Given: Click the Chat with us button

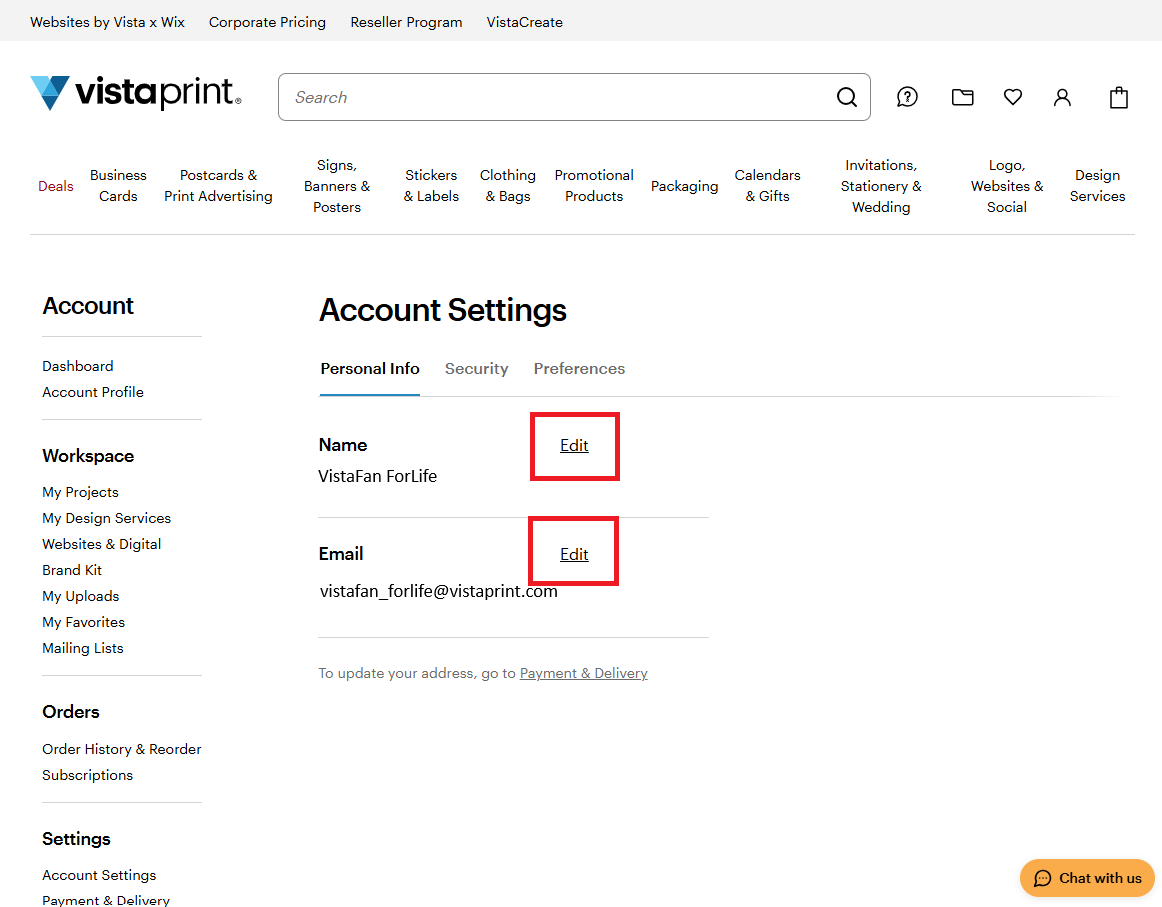Looking at the screenshot, I should (x=1087, y=878).
